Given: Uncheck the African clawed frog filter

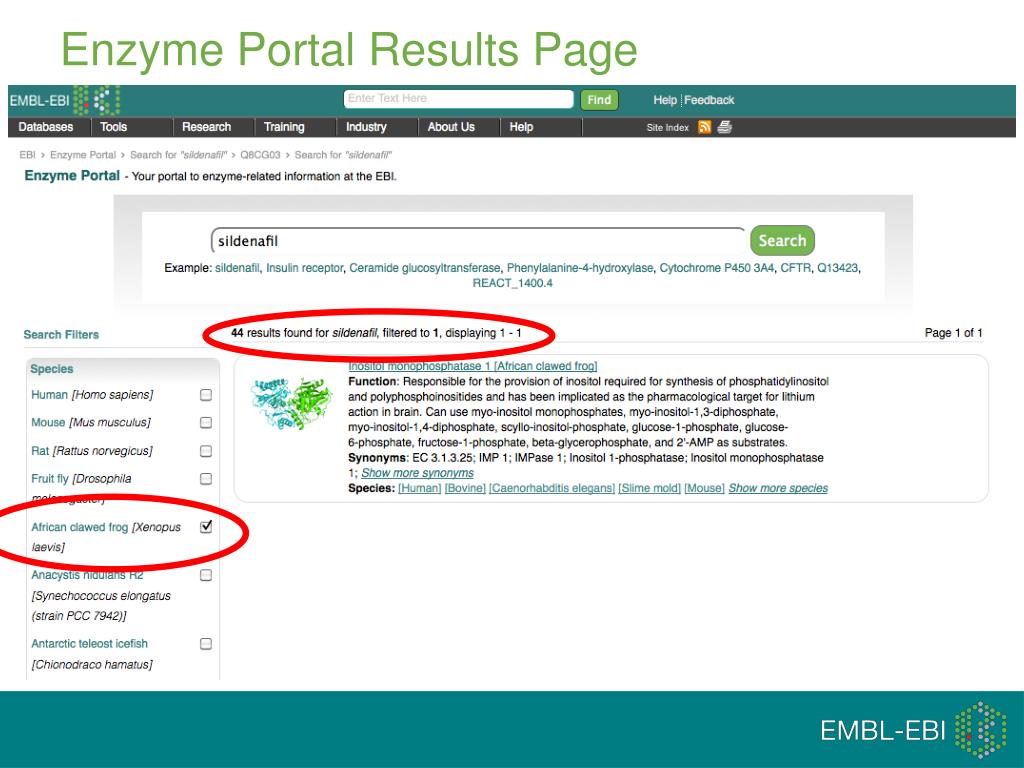Looking at the screenshot, I should click(x=206, y=526).
